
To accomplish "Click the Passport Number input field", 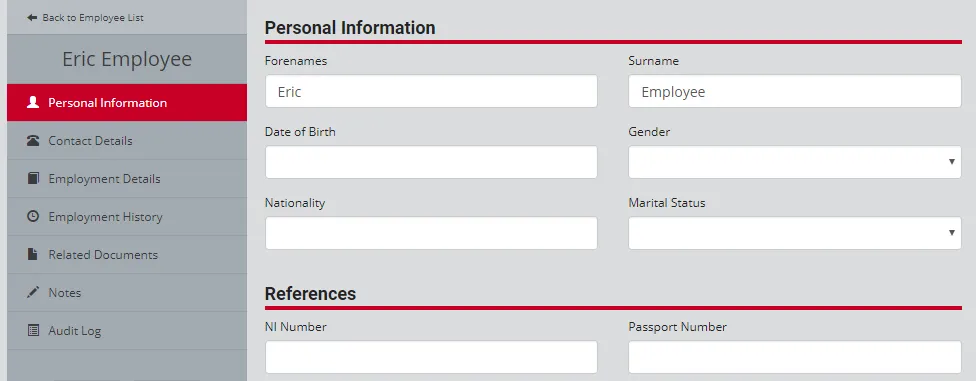I will 795,357.
